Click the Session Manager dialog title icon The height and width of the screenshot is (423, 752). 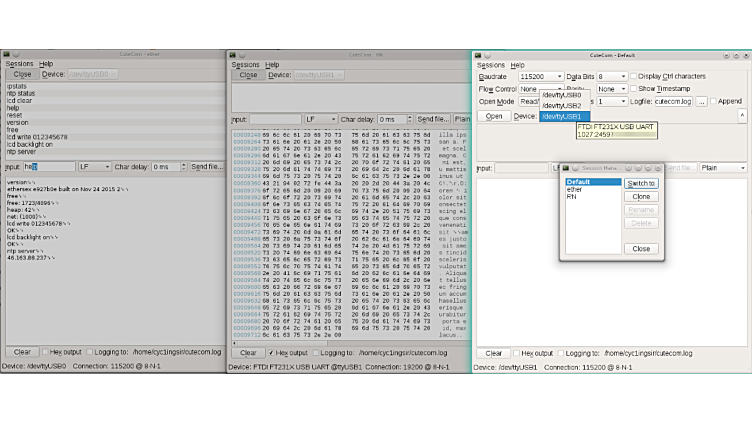566,168
